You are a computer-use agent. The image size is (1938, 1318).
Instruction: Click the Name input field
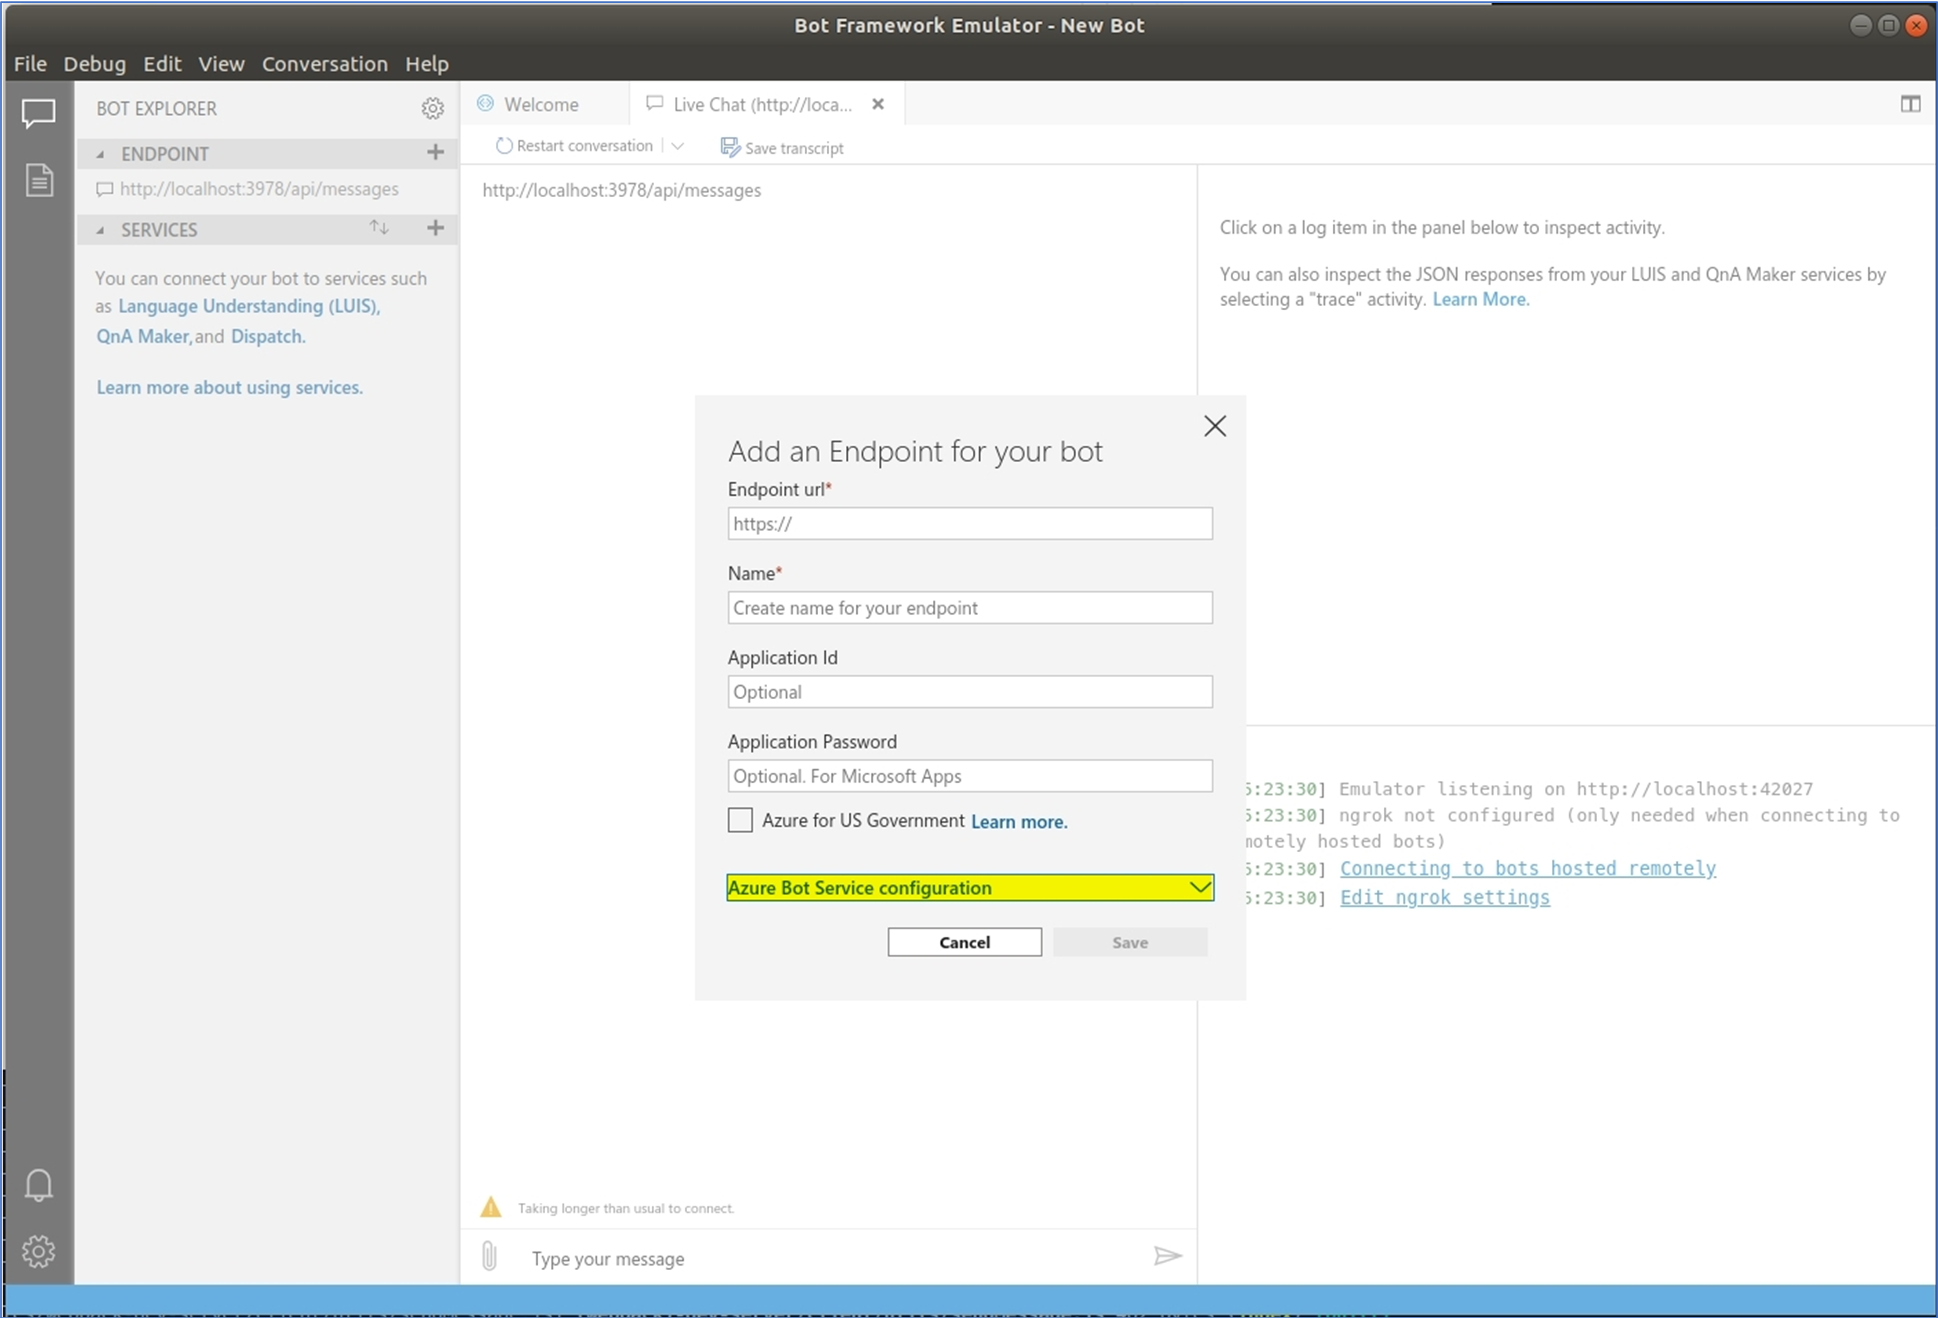pyautogui.click(x=970, y=608)
